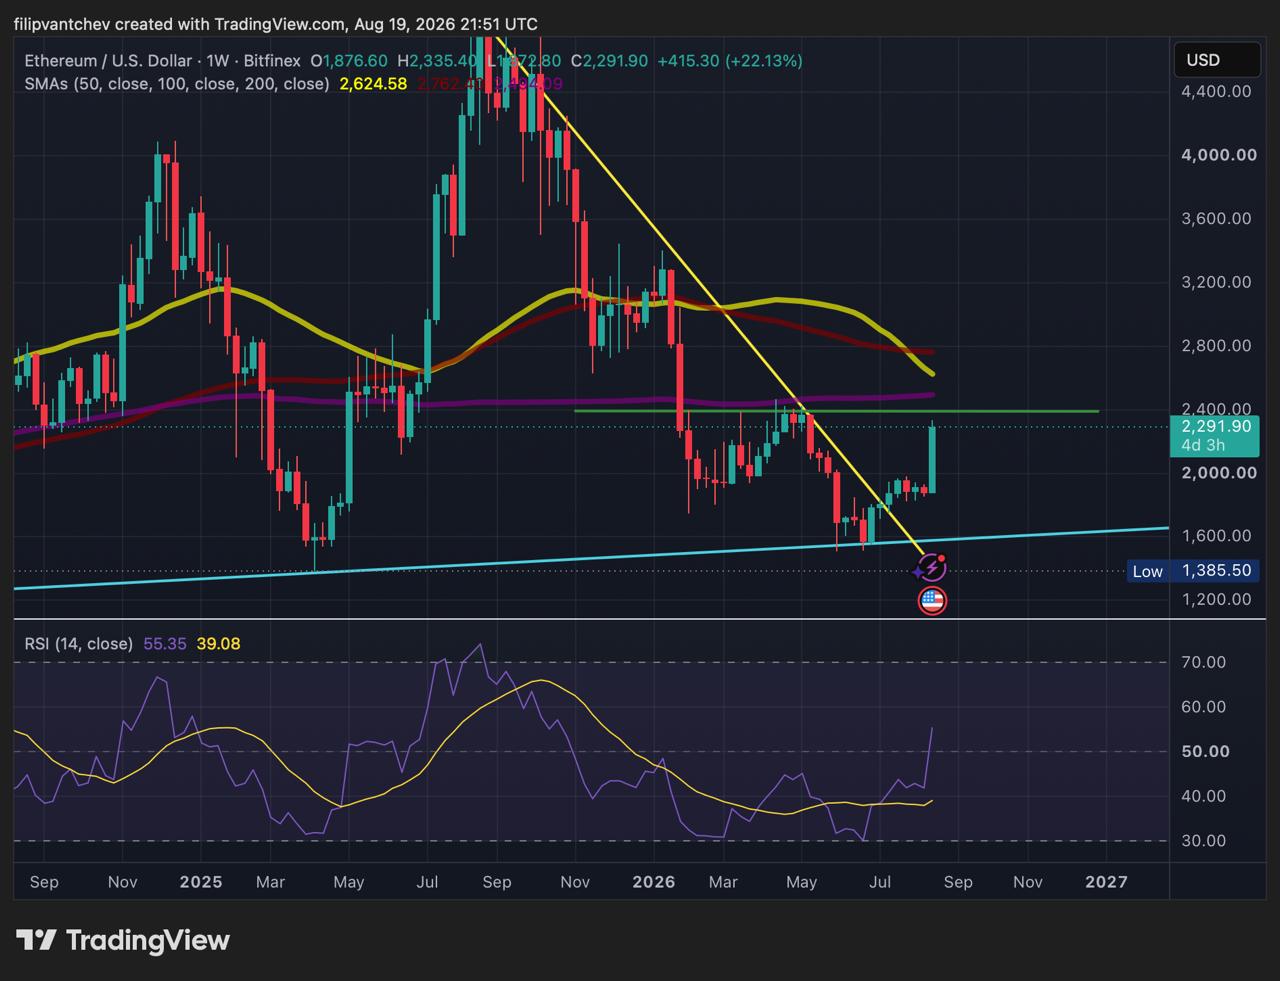Click the Low price tag label

click(x=1147, y=571)
